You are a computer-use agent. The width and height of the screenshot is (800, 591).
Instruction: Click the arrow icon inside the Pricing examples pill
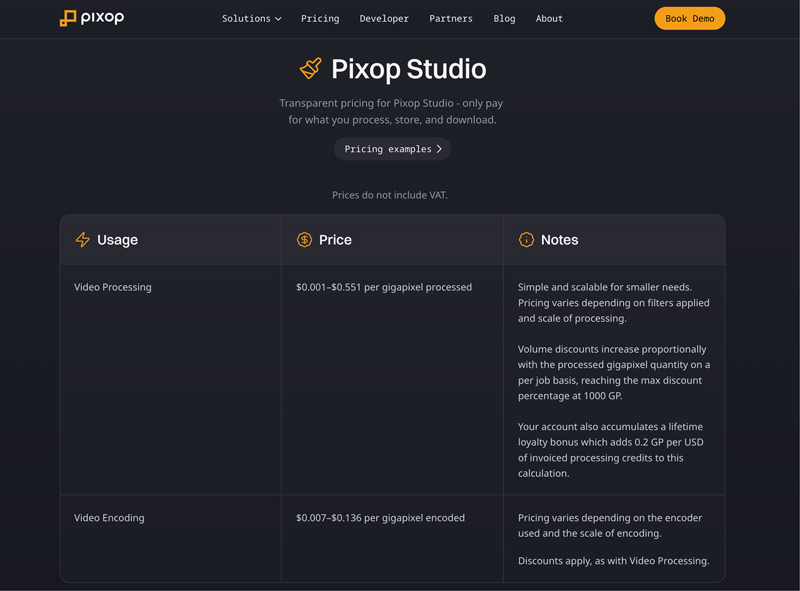[440, 148]
